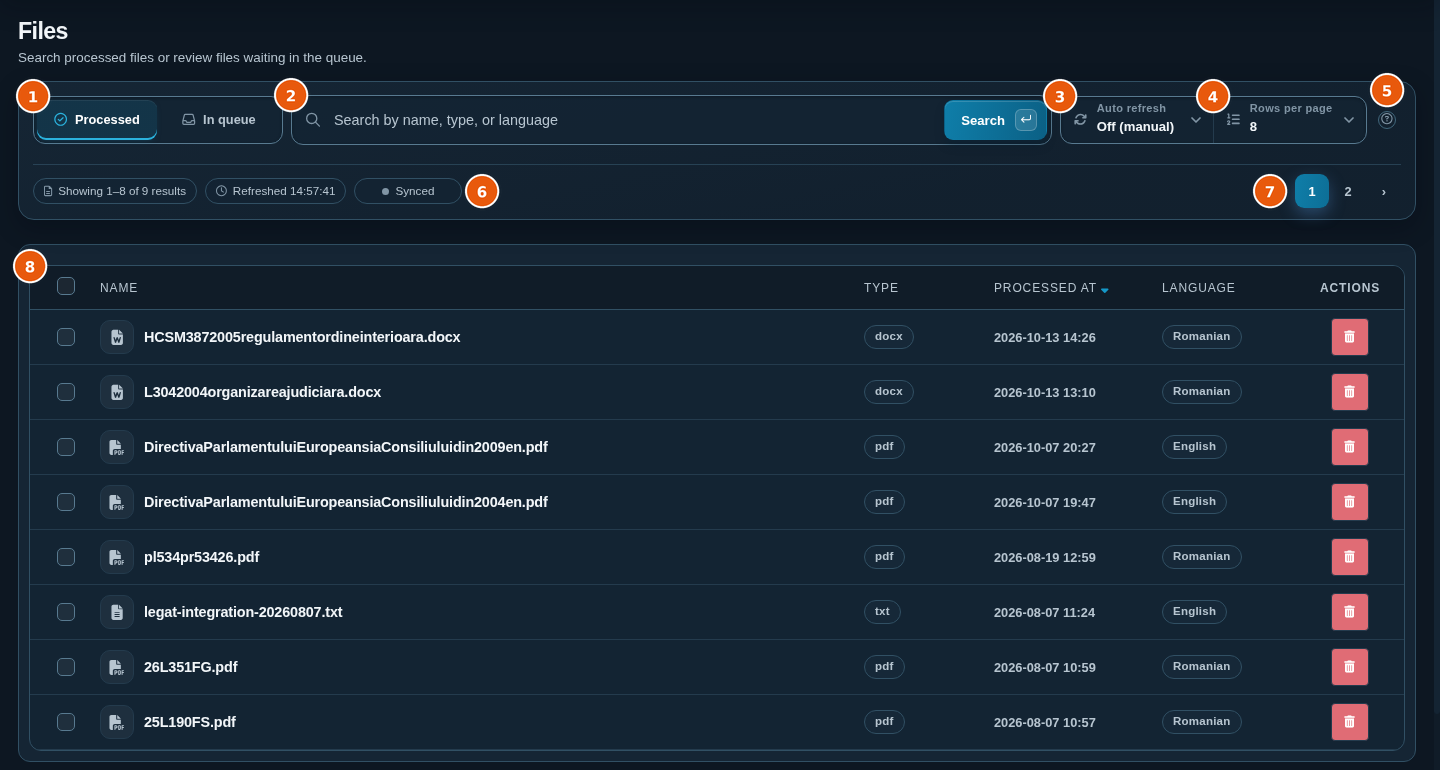This screenshot has height=770, width=1440.
Task: Click the Search button
Action: pyautogui.click(x=995, y=120)
